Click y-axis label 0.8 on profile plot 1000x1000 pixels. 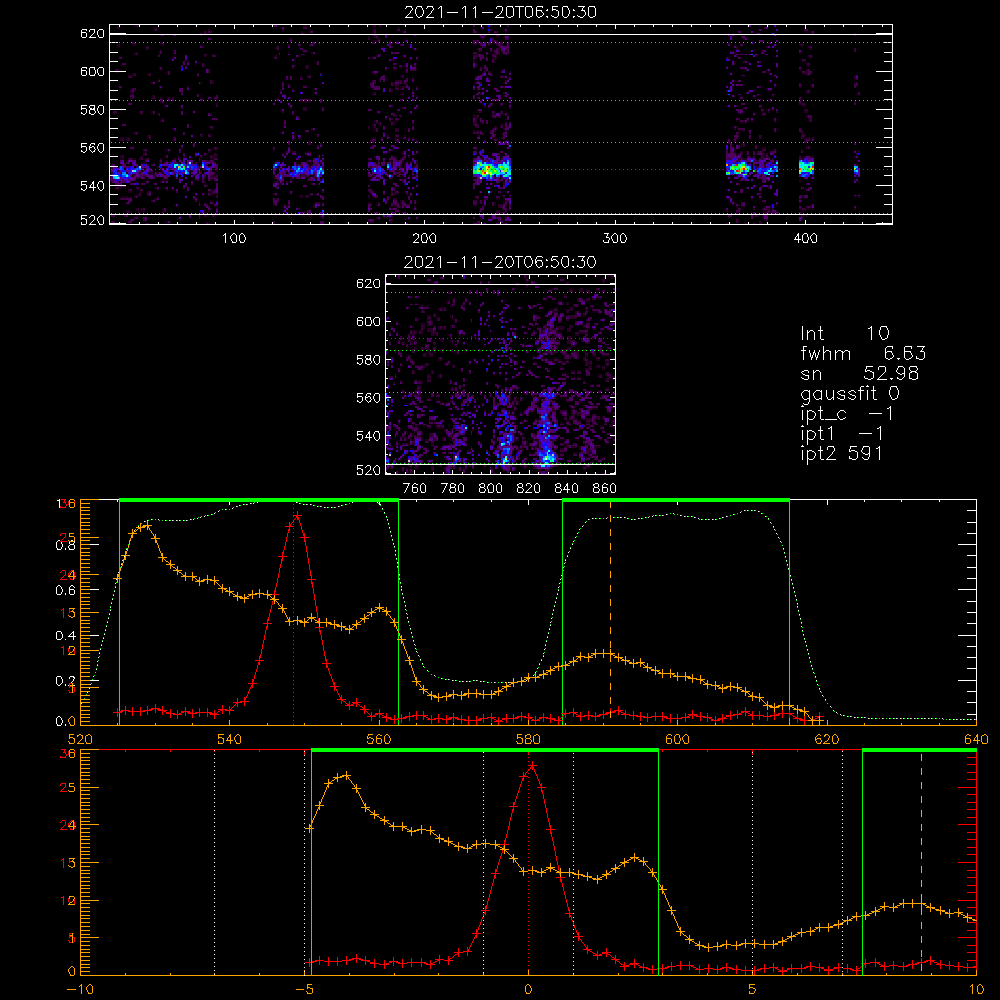[x=65, y=545]
